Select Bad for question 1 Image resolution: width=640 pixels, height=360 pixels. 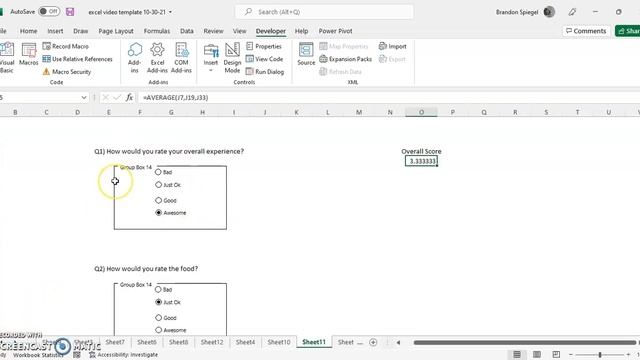coord(158,172)
